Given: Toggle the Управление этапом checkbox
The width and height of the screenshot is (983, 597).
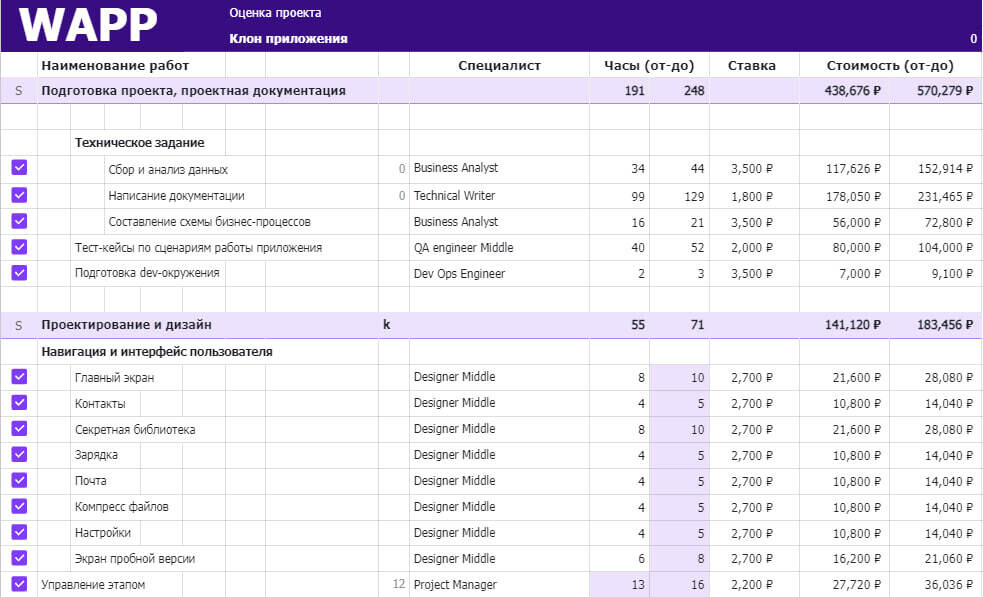Looking at the screenshot, I should point(19,583).
